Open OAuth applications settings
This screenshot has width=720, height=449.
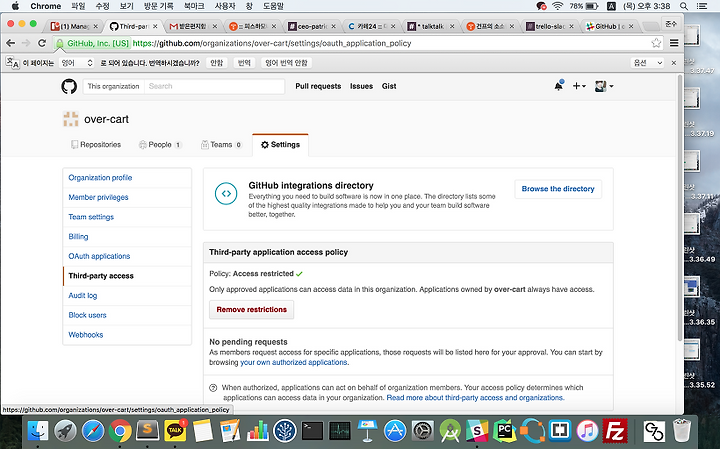[99, 256]
